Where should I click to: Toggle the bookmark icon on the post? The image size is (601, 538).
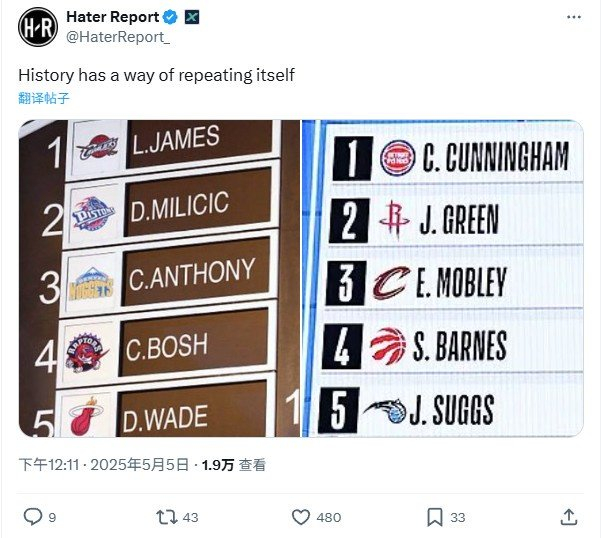tap(435, 517)
